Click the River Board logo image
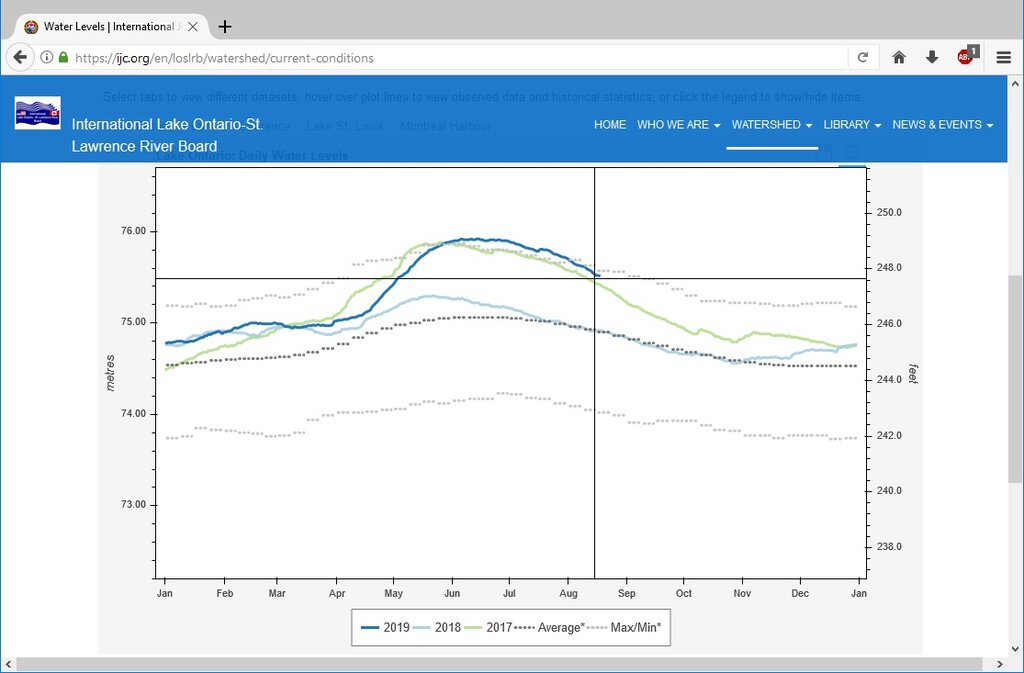The width and height of the screenshot is (1024, 673). (38, 113)
